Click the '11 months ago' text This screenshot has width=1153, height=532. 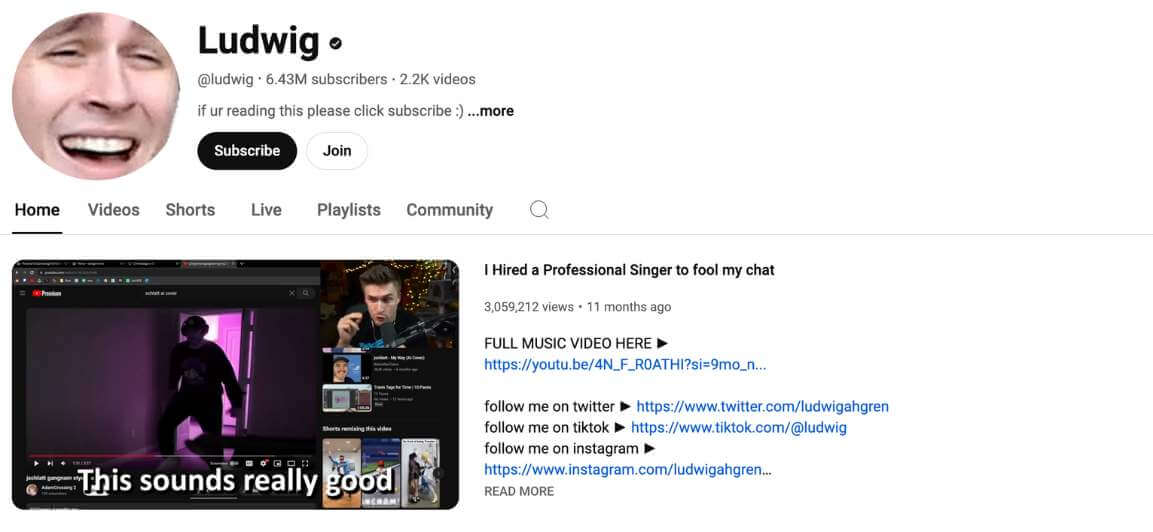click(x=629, y=307)
